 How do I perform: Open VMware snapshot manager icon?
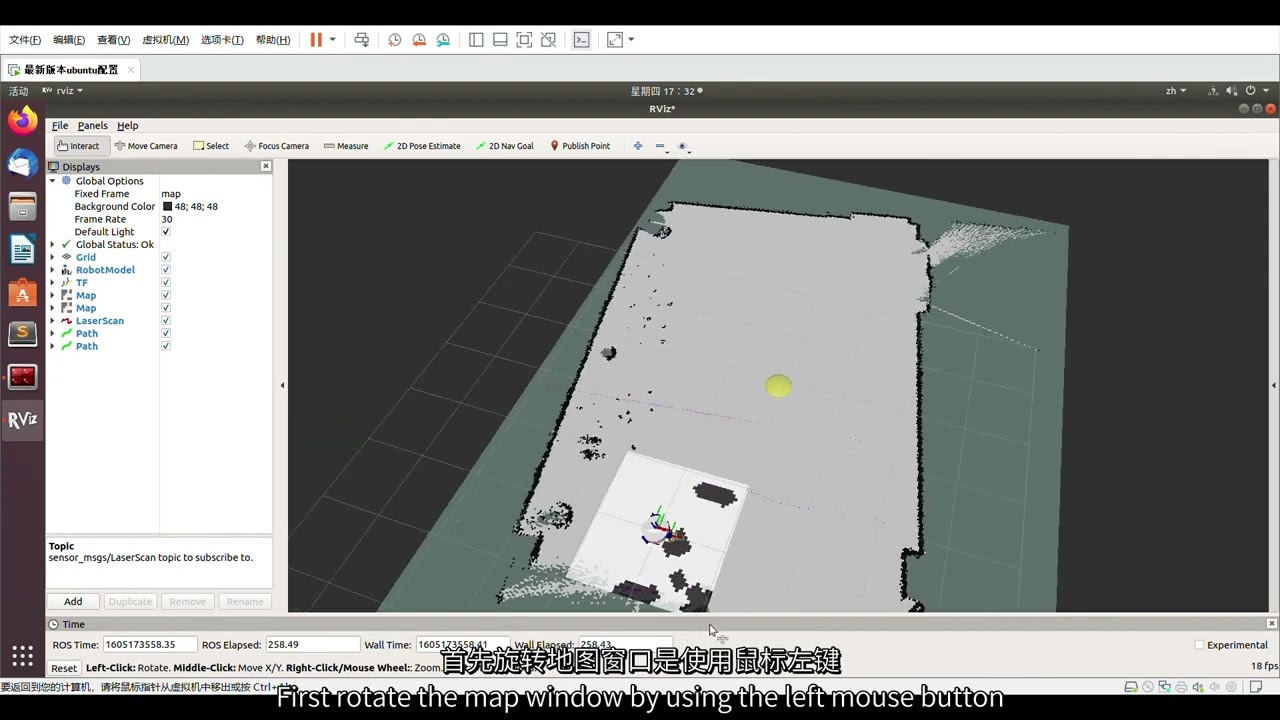[x=443, y=40]
